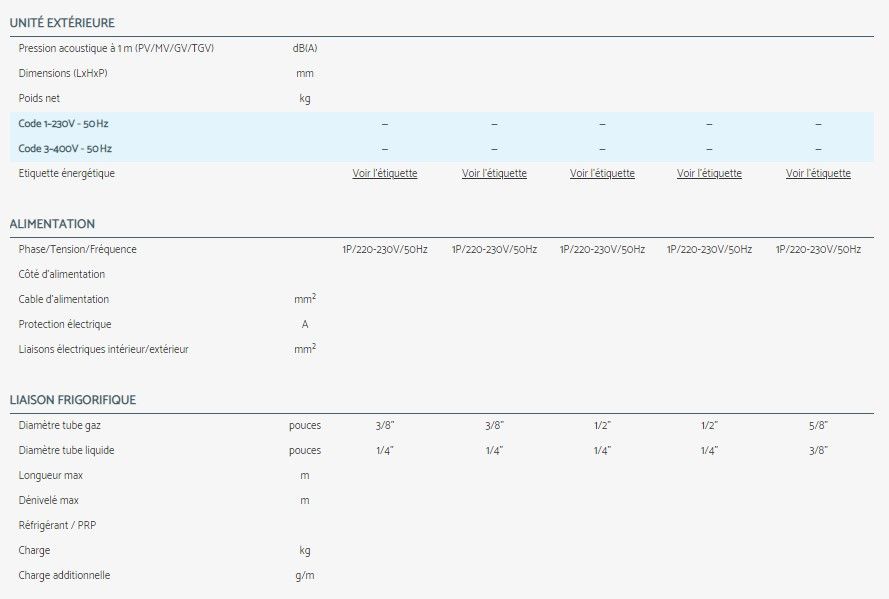Screen dimensions: 889x599
Task: Open the second column's "Voir l'étiquette" link
Action: 494,173
